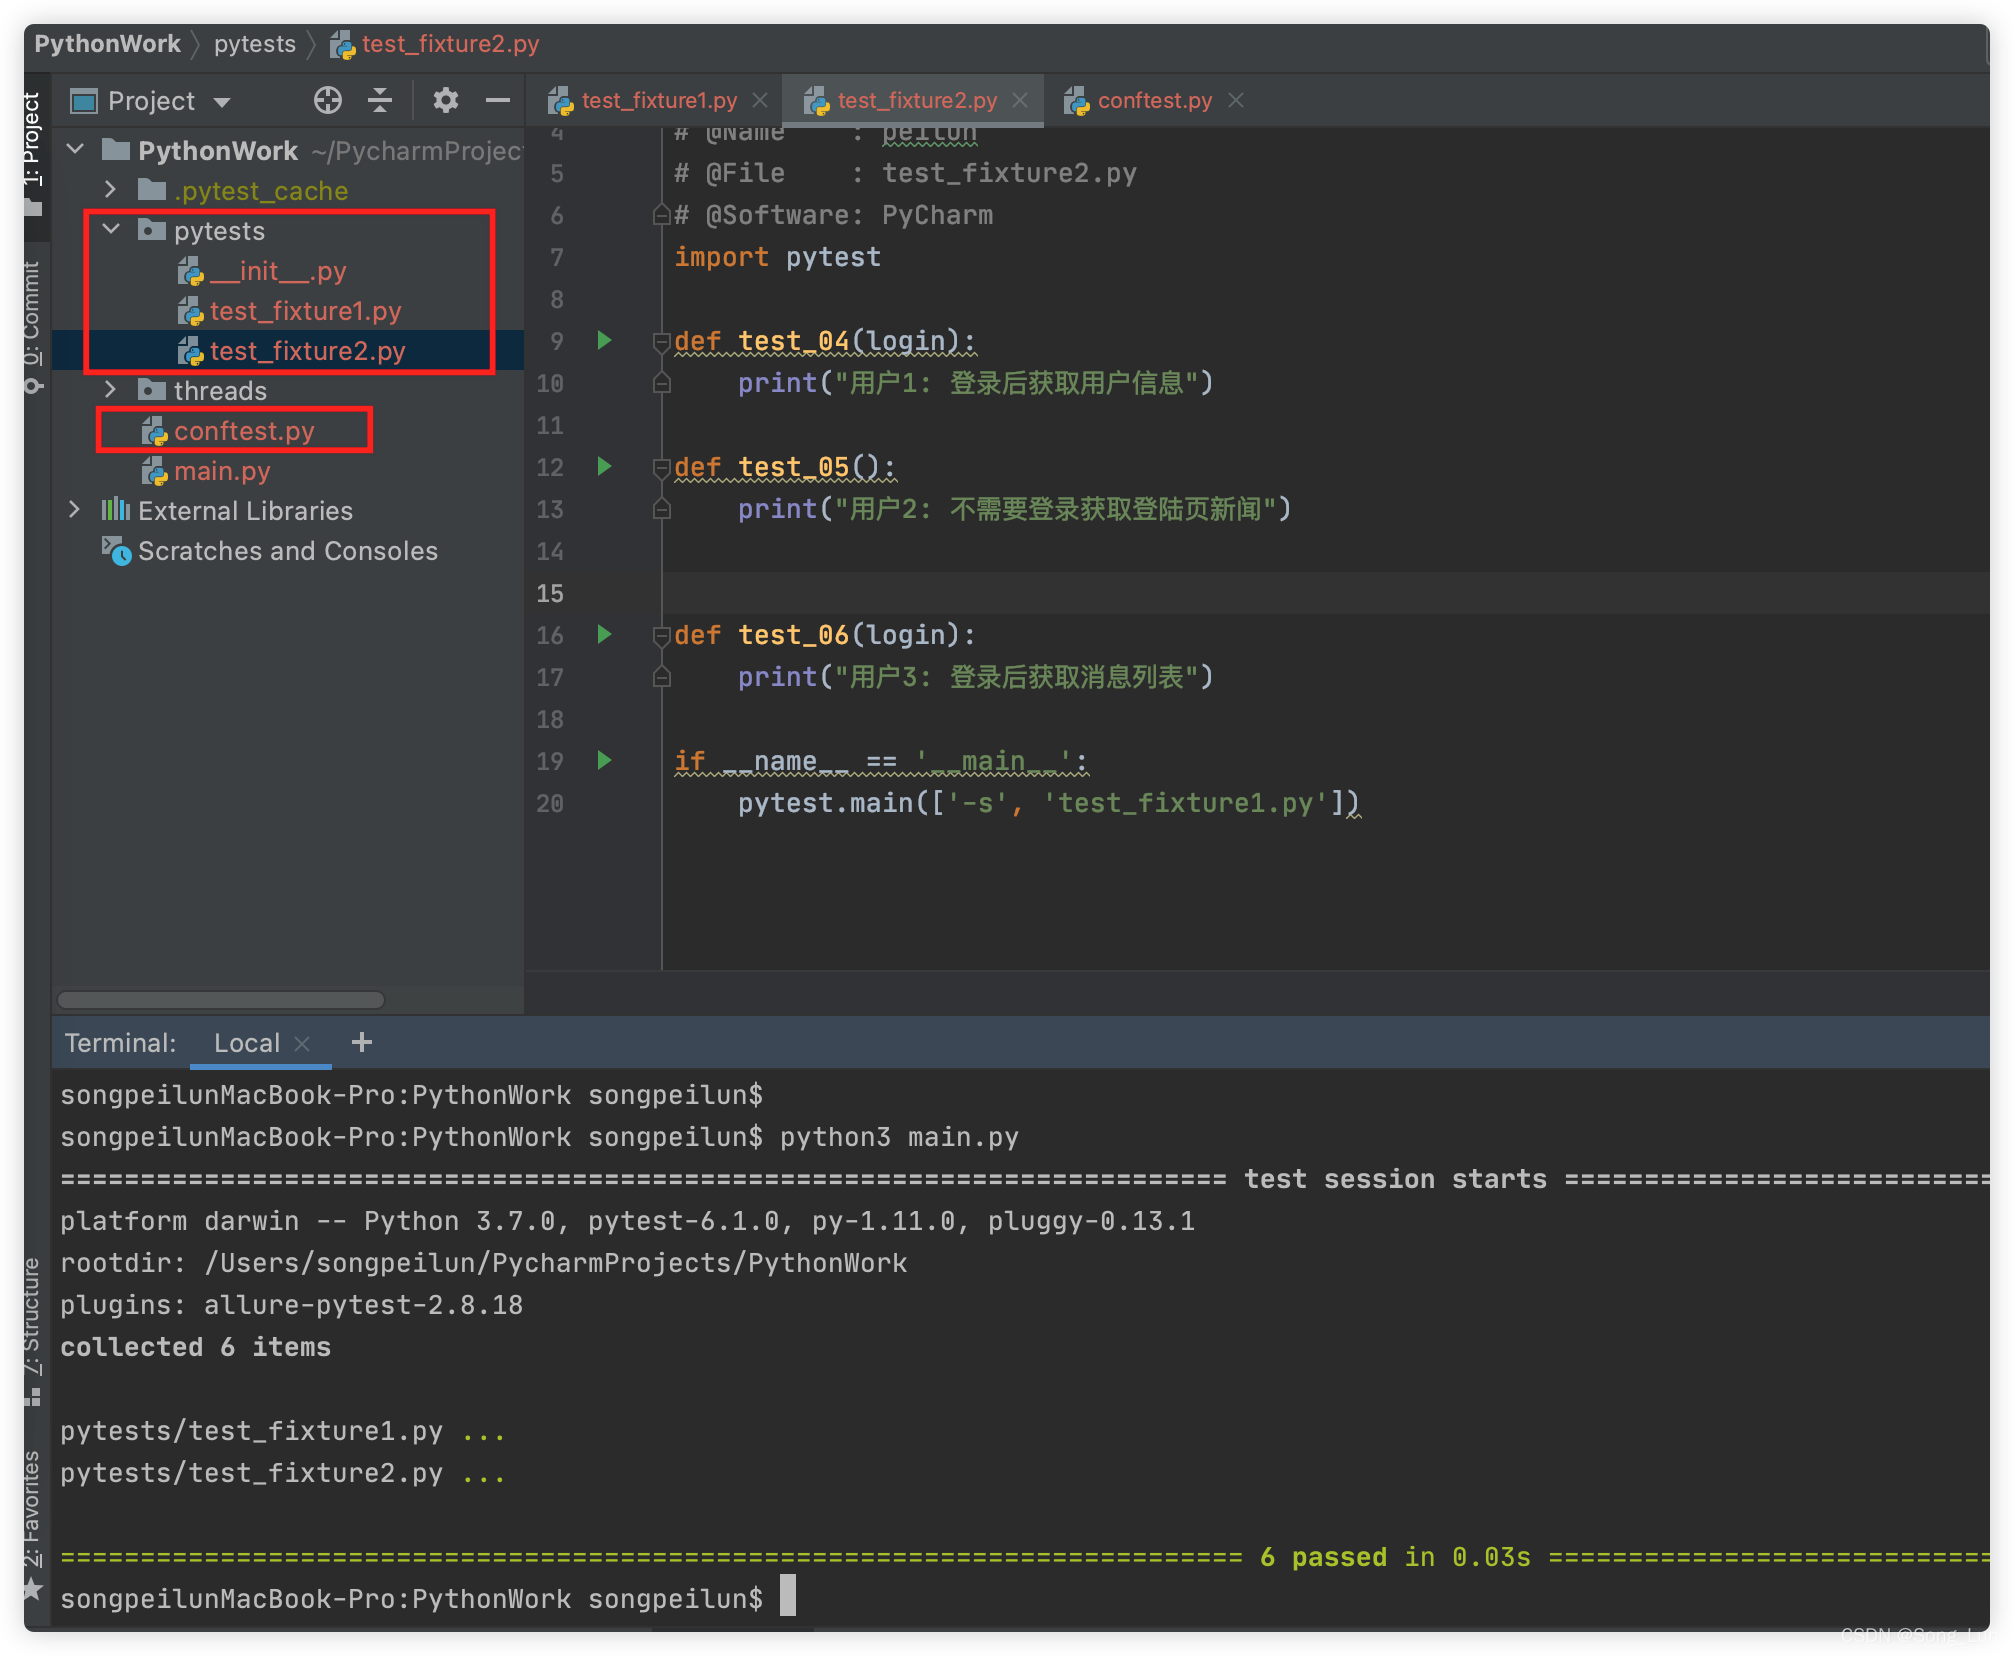Select main.py in the project tree

221,471
